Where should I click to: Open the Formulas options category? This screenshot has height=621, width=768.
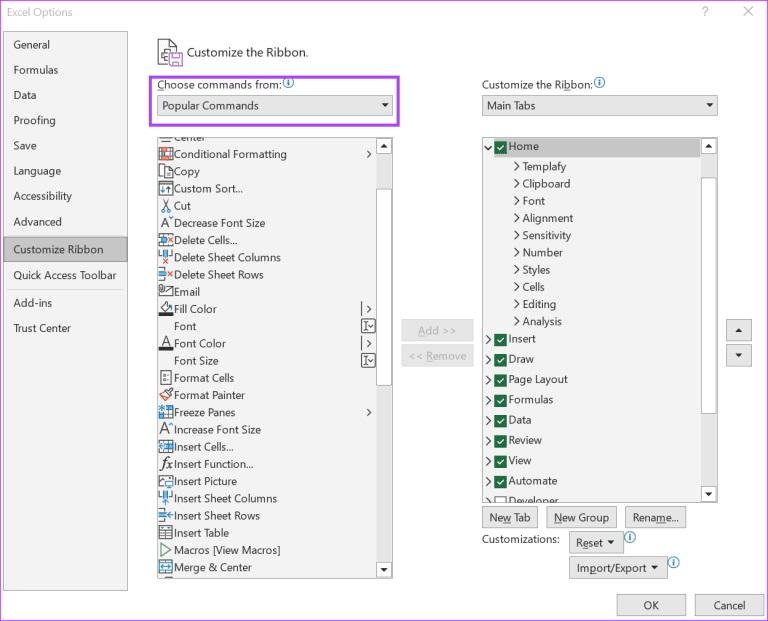pos(65,70)
